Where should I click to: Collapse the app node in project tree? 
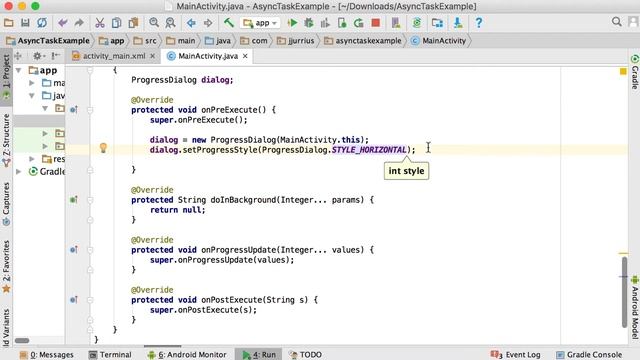click(x=19, y=70)
